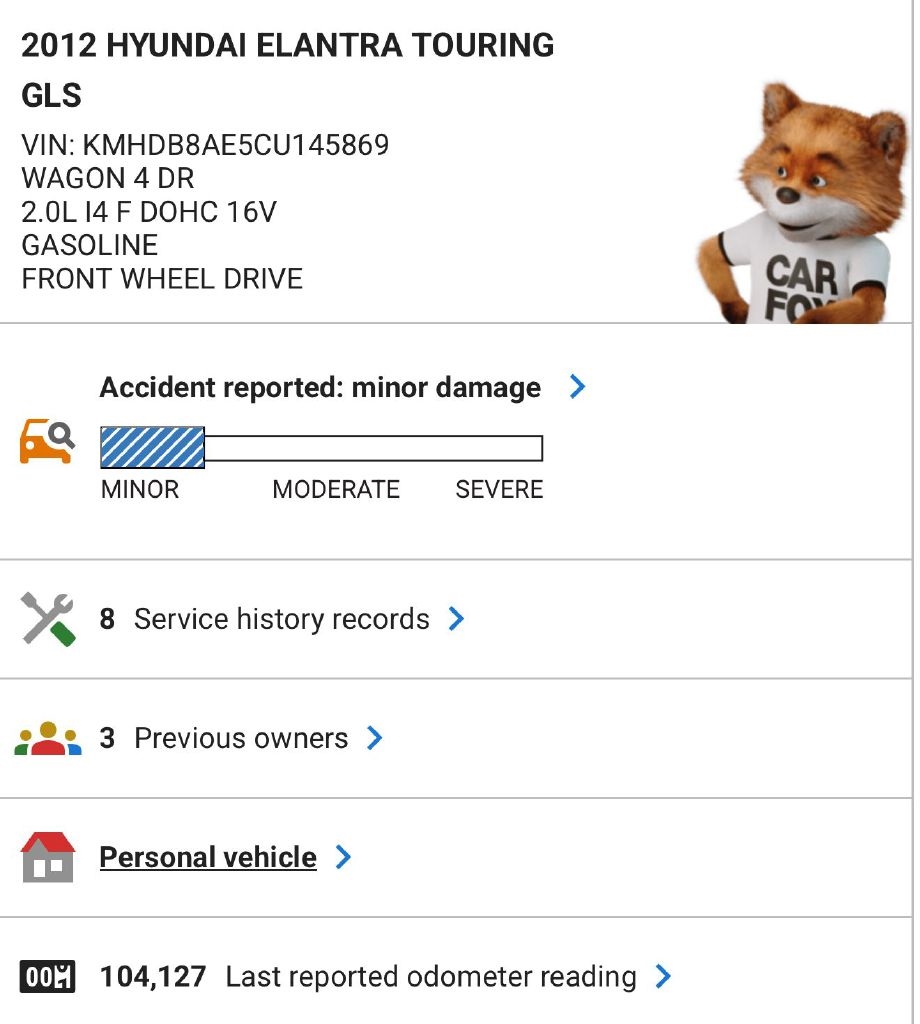Open Last reported odometer reading entry
The width and height of the screenshot is (920, 1024).
(430, 976)
